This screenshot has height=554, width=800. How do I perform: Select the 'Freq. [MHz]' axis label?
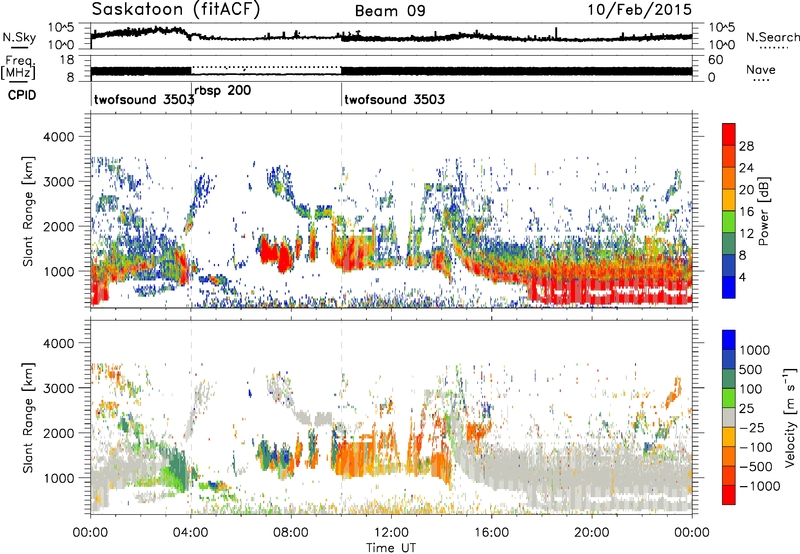click(x=19, y=67)
